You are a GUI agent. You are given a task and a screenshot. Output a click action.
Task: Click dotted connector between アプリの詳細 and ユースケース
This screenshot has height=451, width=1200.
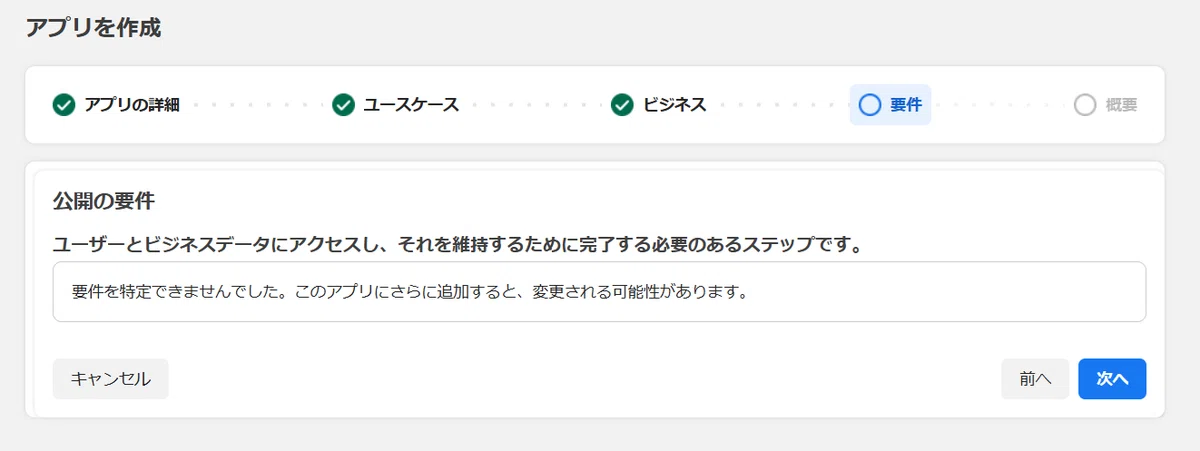[x=256, y=105]
